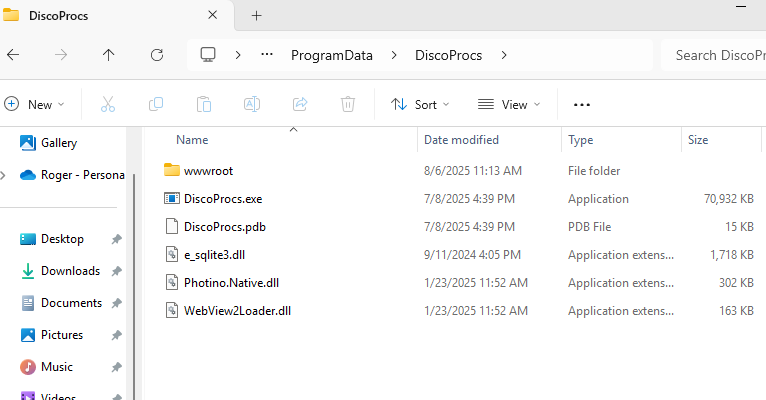Refresh the current folder view
Screen dimensions: 766x400
[156, 55]
